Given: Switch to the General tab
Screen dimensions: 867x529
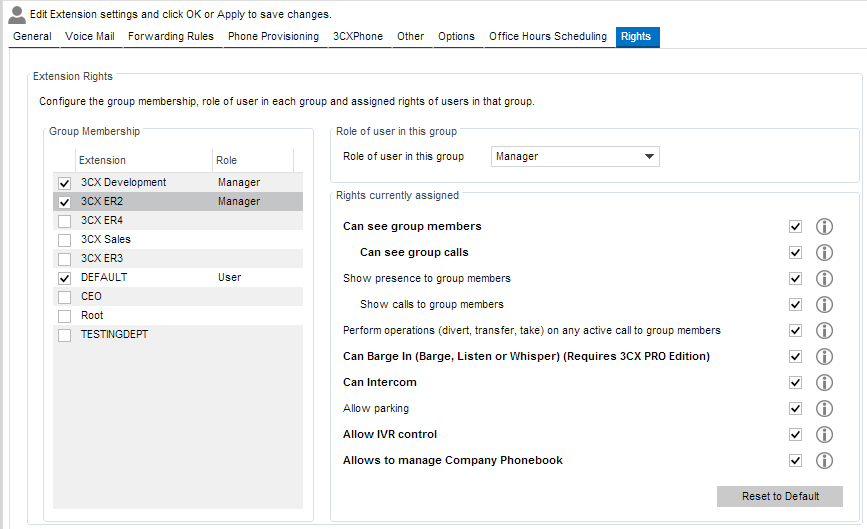Looking at the screenshot, I should coord(32,36).
